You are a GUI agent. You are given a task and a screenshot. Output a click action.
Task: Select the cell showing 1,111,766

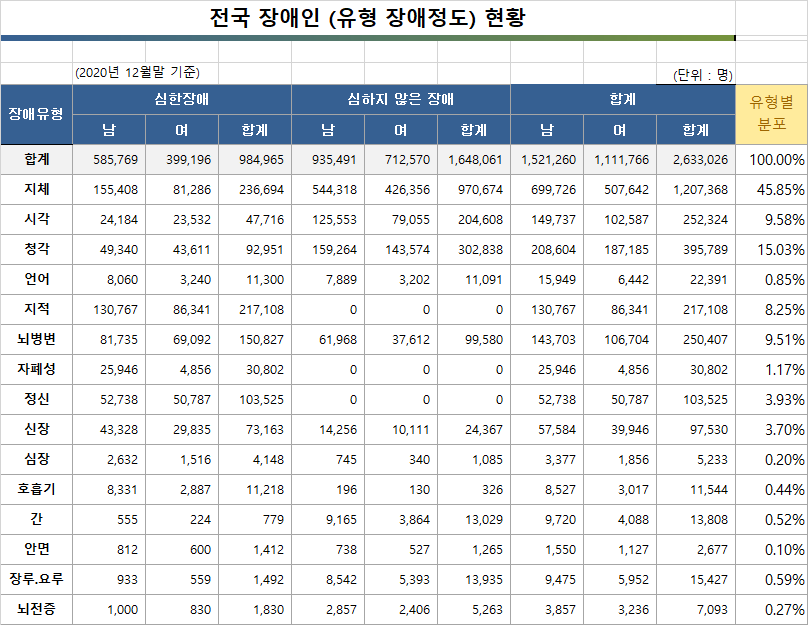click(x=620, y=159)
